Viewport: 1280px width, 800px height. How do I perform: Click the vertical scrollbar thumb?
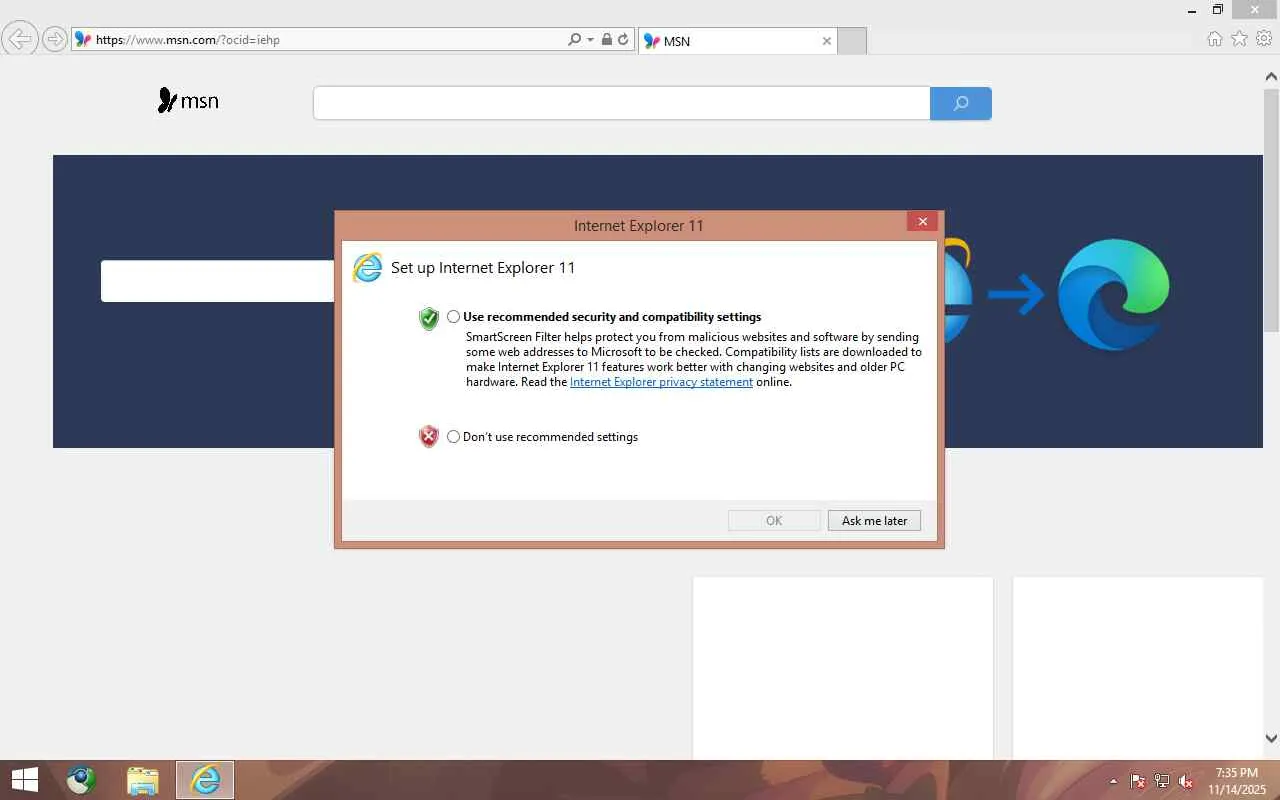(x=1271, y=209)
